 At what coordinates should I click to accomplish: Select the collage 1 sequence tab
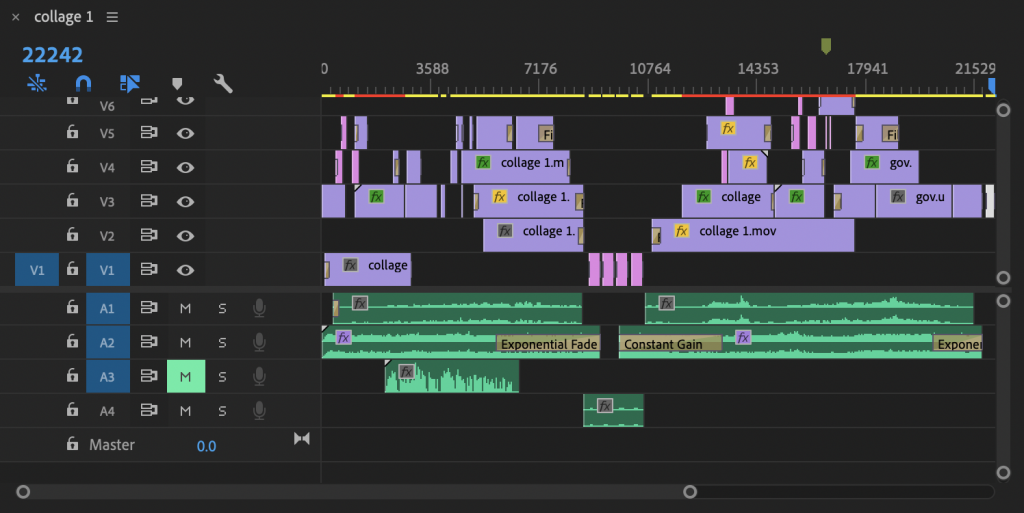[63, 17]
